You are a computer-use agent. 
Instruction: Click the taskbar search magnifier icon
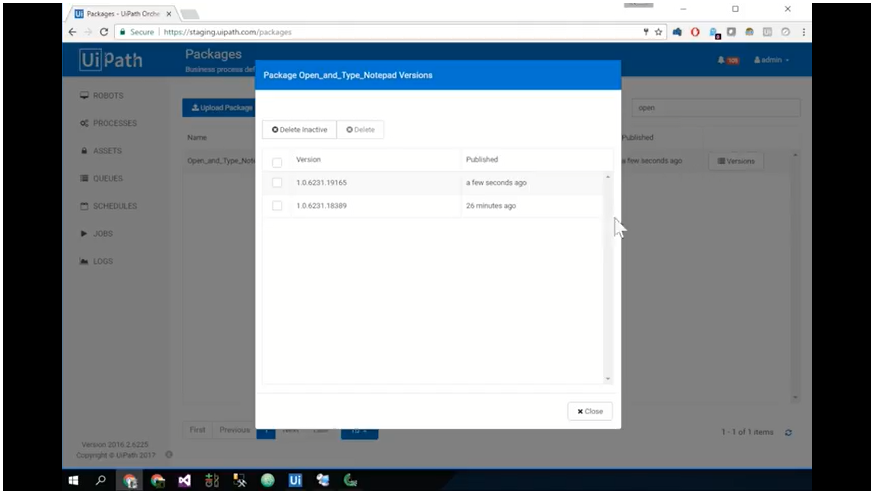(x=101, y=480)
